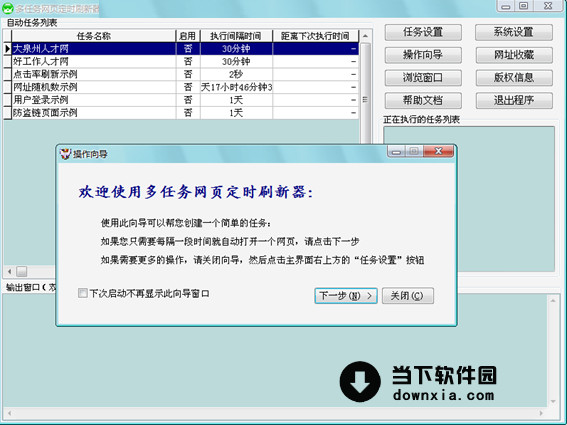This screenshot has width=567, height=425.
Task: Click the enabled cell of 用户登录示例
Action: pyautogui.click(x=188, y=100)
